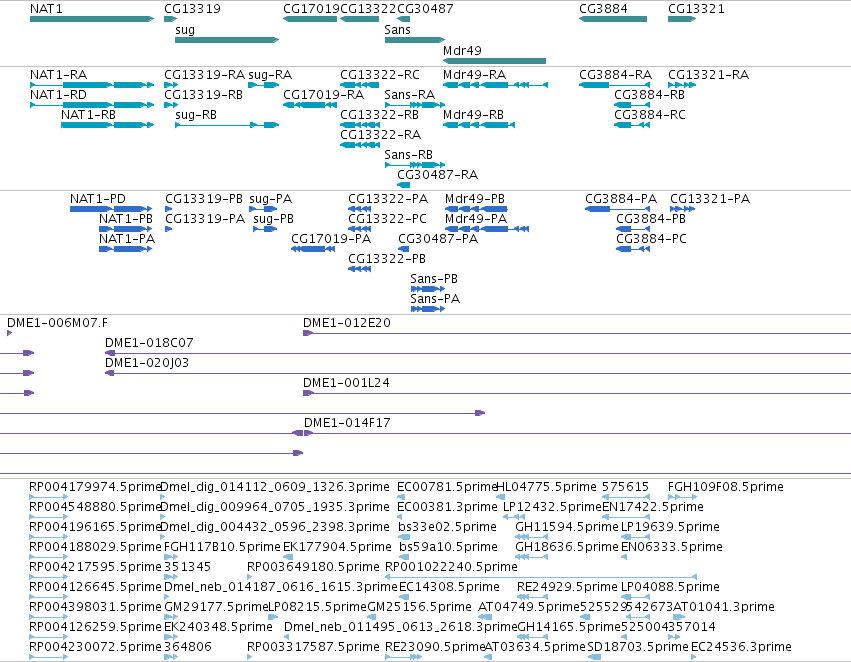Select EST EC24536.3prime
Viewport: 851px width, 662px height.
[741, 647]
